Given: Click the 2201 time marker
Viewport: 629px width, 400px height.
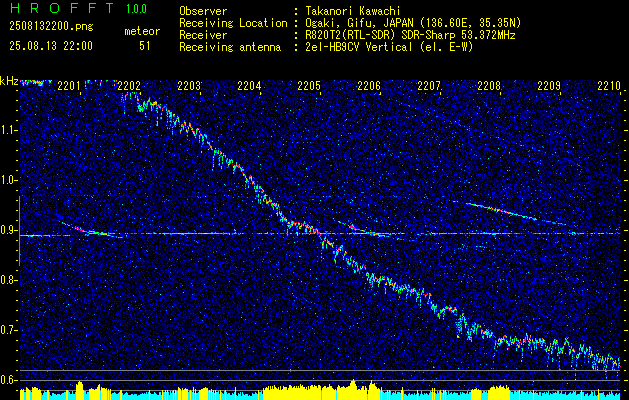Looking at the screenshot, I should point(69,85).
